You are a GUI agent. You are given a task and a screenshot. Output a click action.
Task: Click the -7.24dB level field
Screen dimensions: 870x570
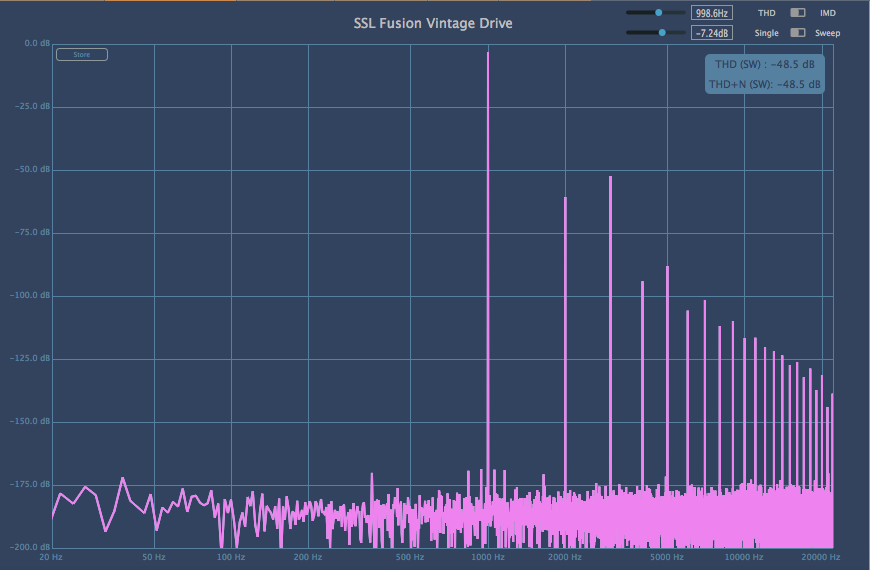(x=712, y=33)
